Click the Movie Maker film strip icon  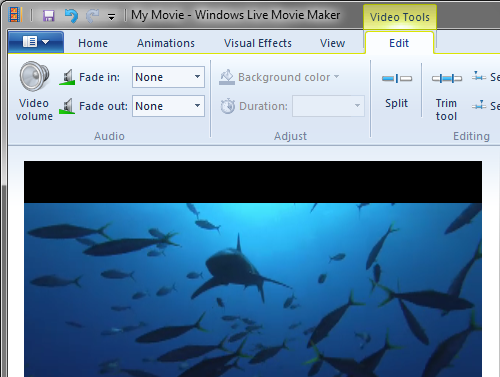pyautogui.click(x=15, y=15)
